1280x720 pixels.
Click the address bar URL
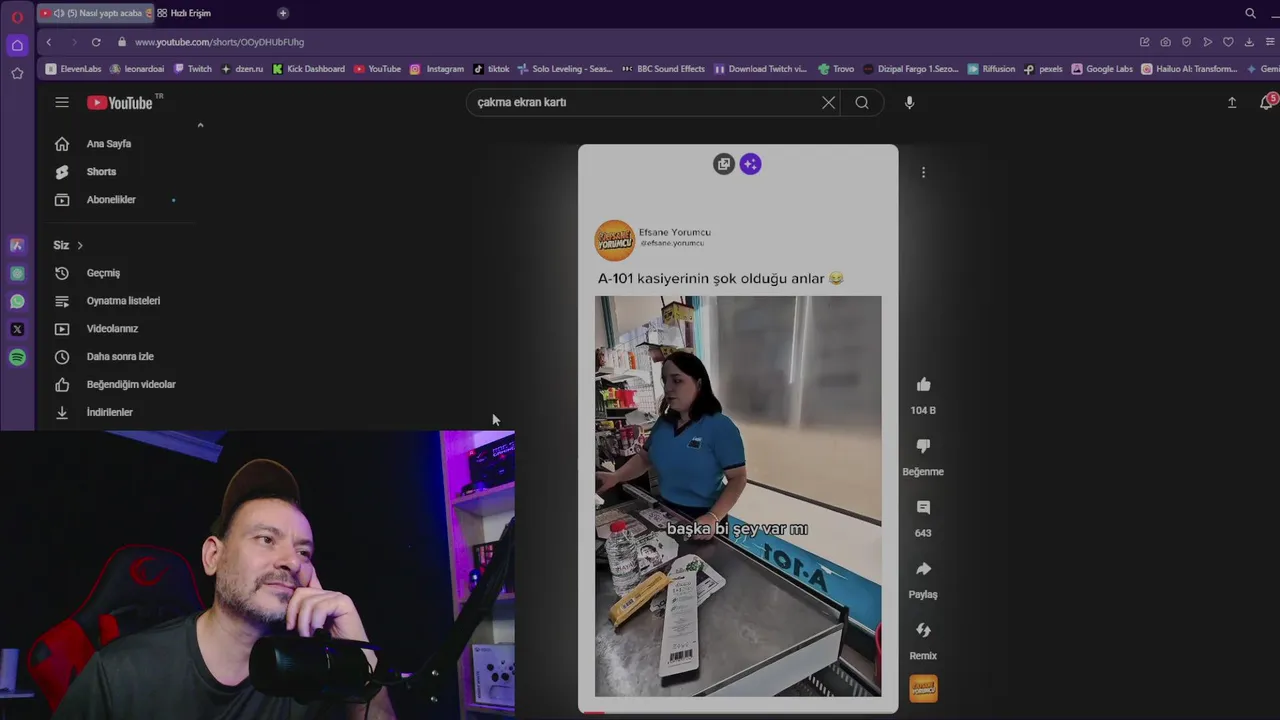pos(219,42)
